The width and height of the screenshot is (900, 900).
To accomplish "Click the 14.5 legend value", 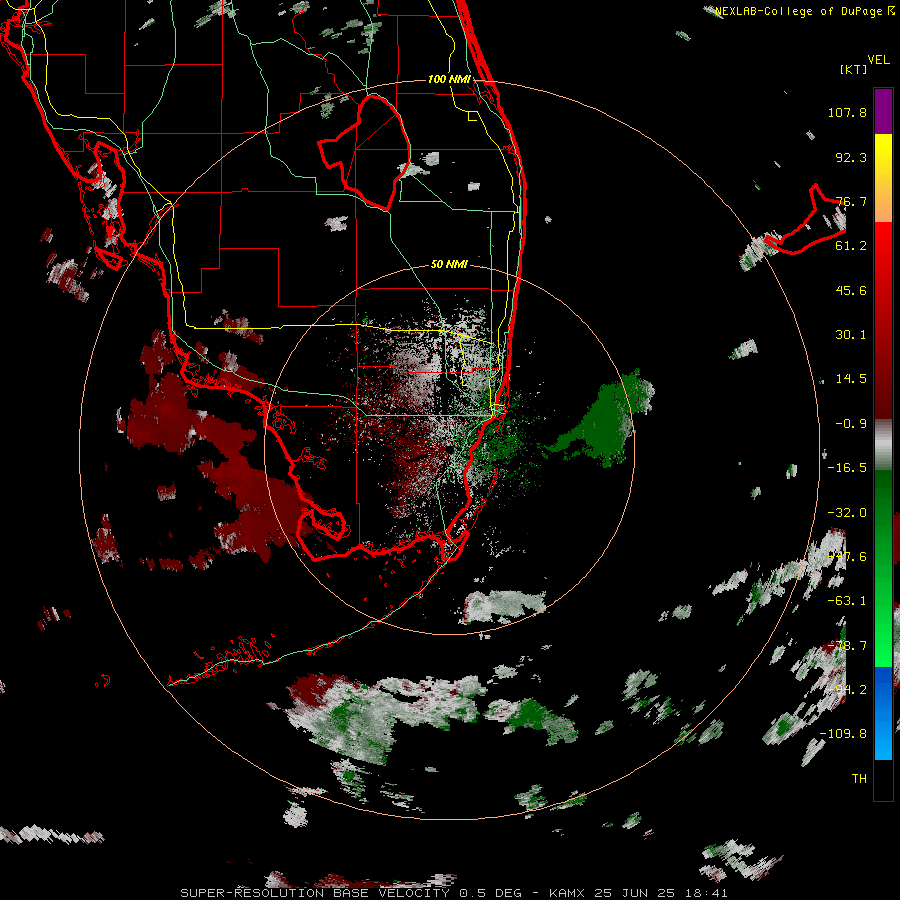I will (x=851, y=379).
